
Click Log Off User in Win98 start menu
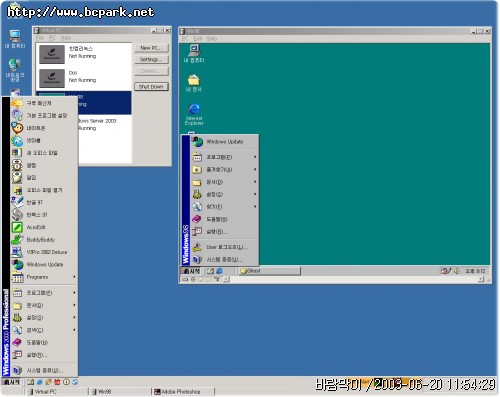pos(224,247)
